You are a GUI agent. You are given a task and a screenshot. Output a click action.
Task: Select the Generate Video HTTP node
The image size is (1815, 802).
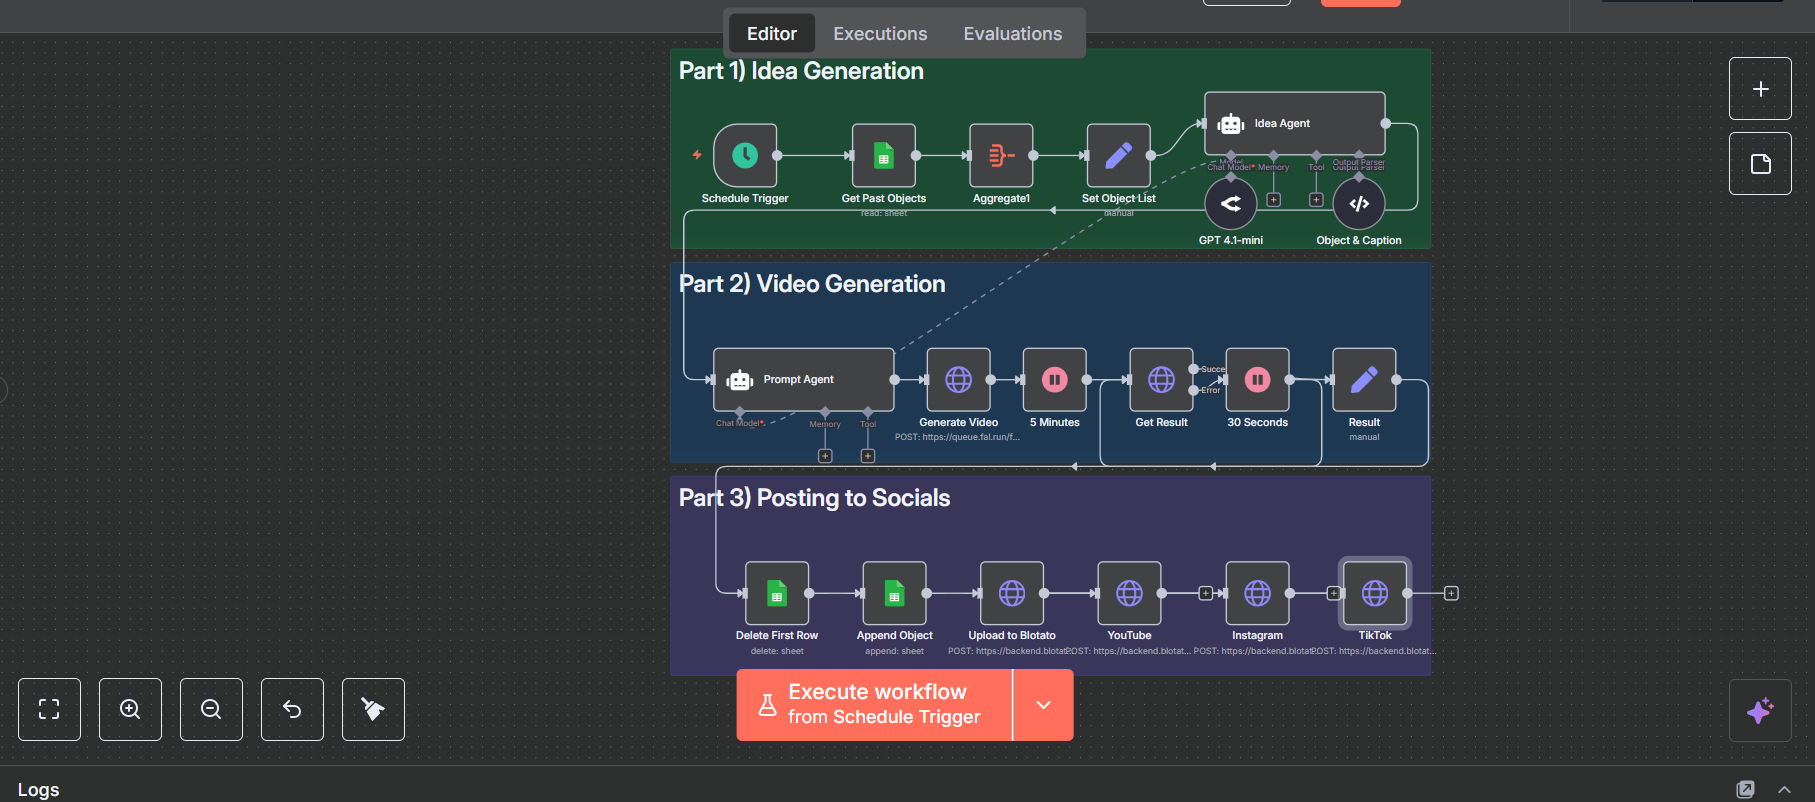(x=959, y=379)
